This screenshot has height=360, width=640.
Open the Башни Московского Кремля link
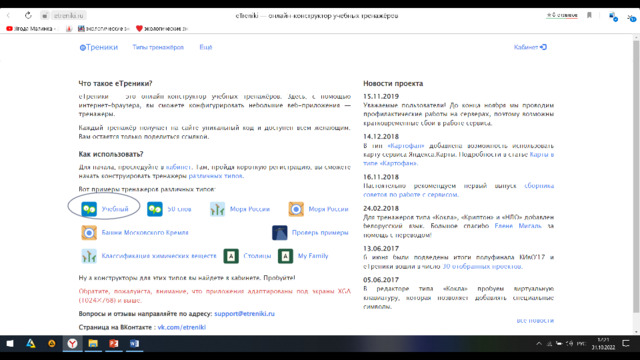coord(145,233)
